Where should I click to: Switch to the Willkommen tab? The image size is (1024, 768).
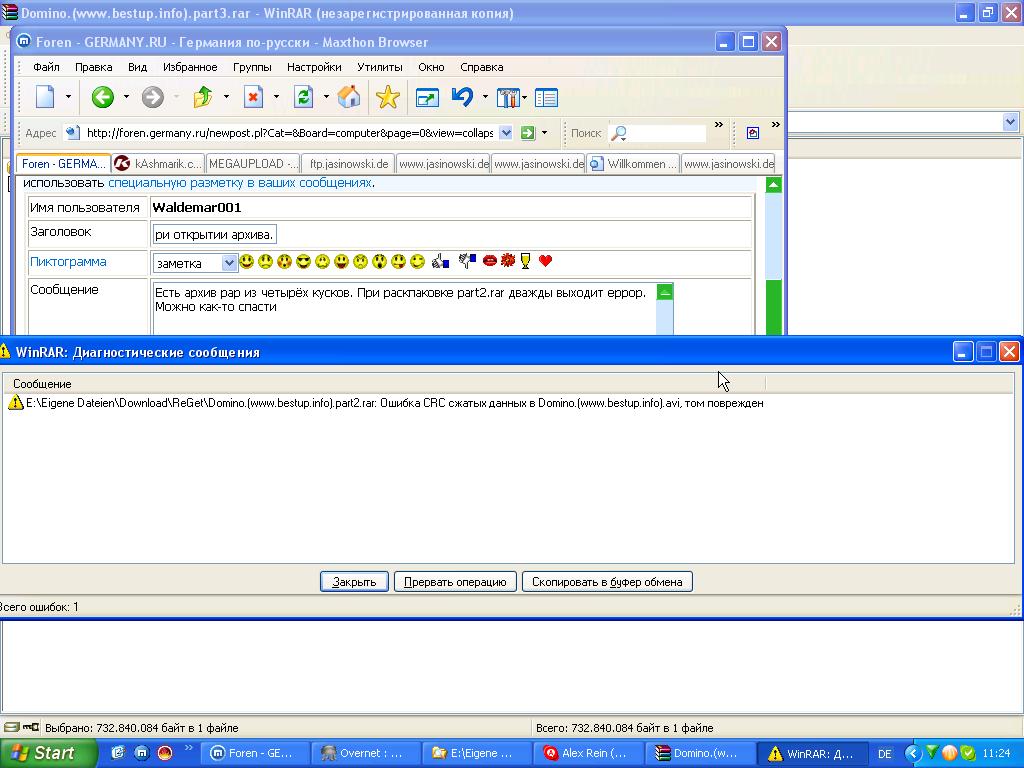point(634,164)
